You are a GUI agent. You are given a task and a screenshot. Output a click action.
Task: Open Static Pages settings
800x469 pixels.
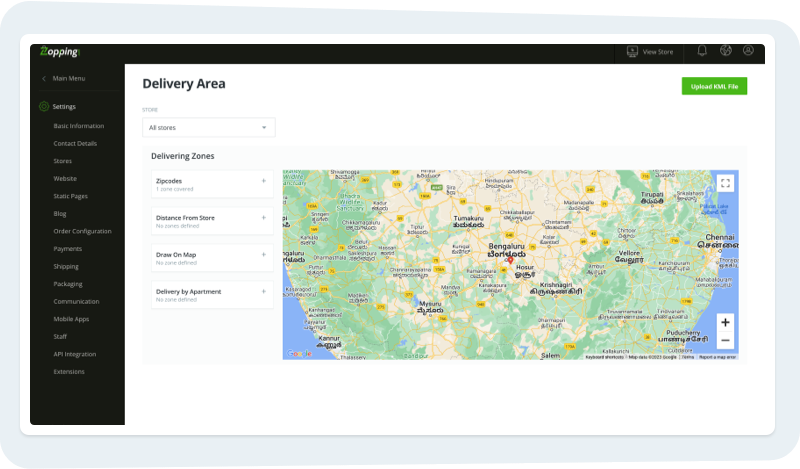coord(70,196)
